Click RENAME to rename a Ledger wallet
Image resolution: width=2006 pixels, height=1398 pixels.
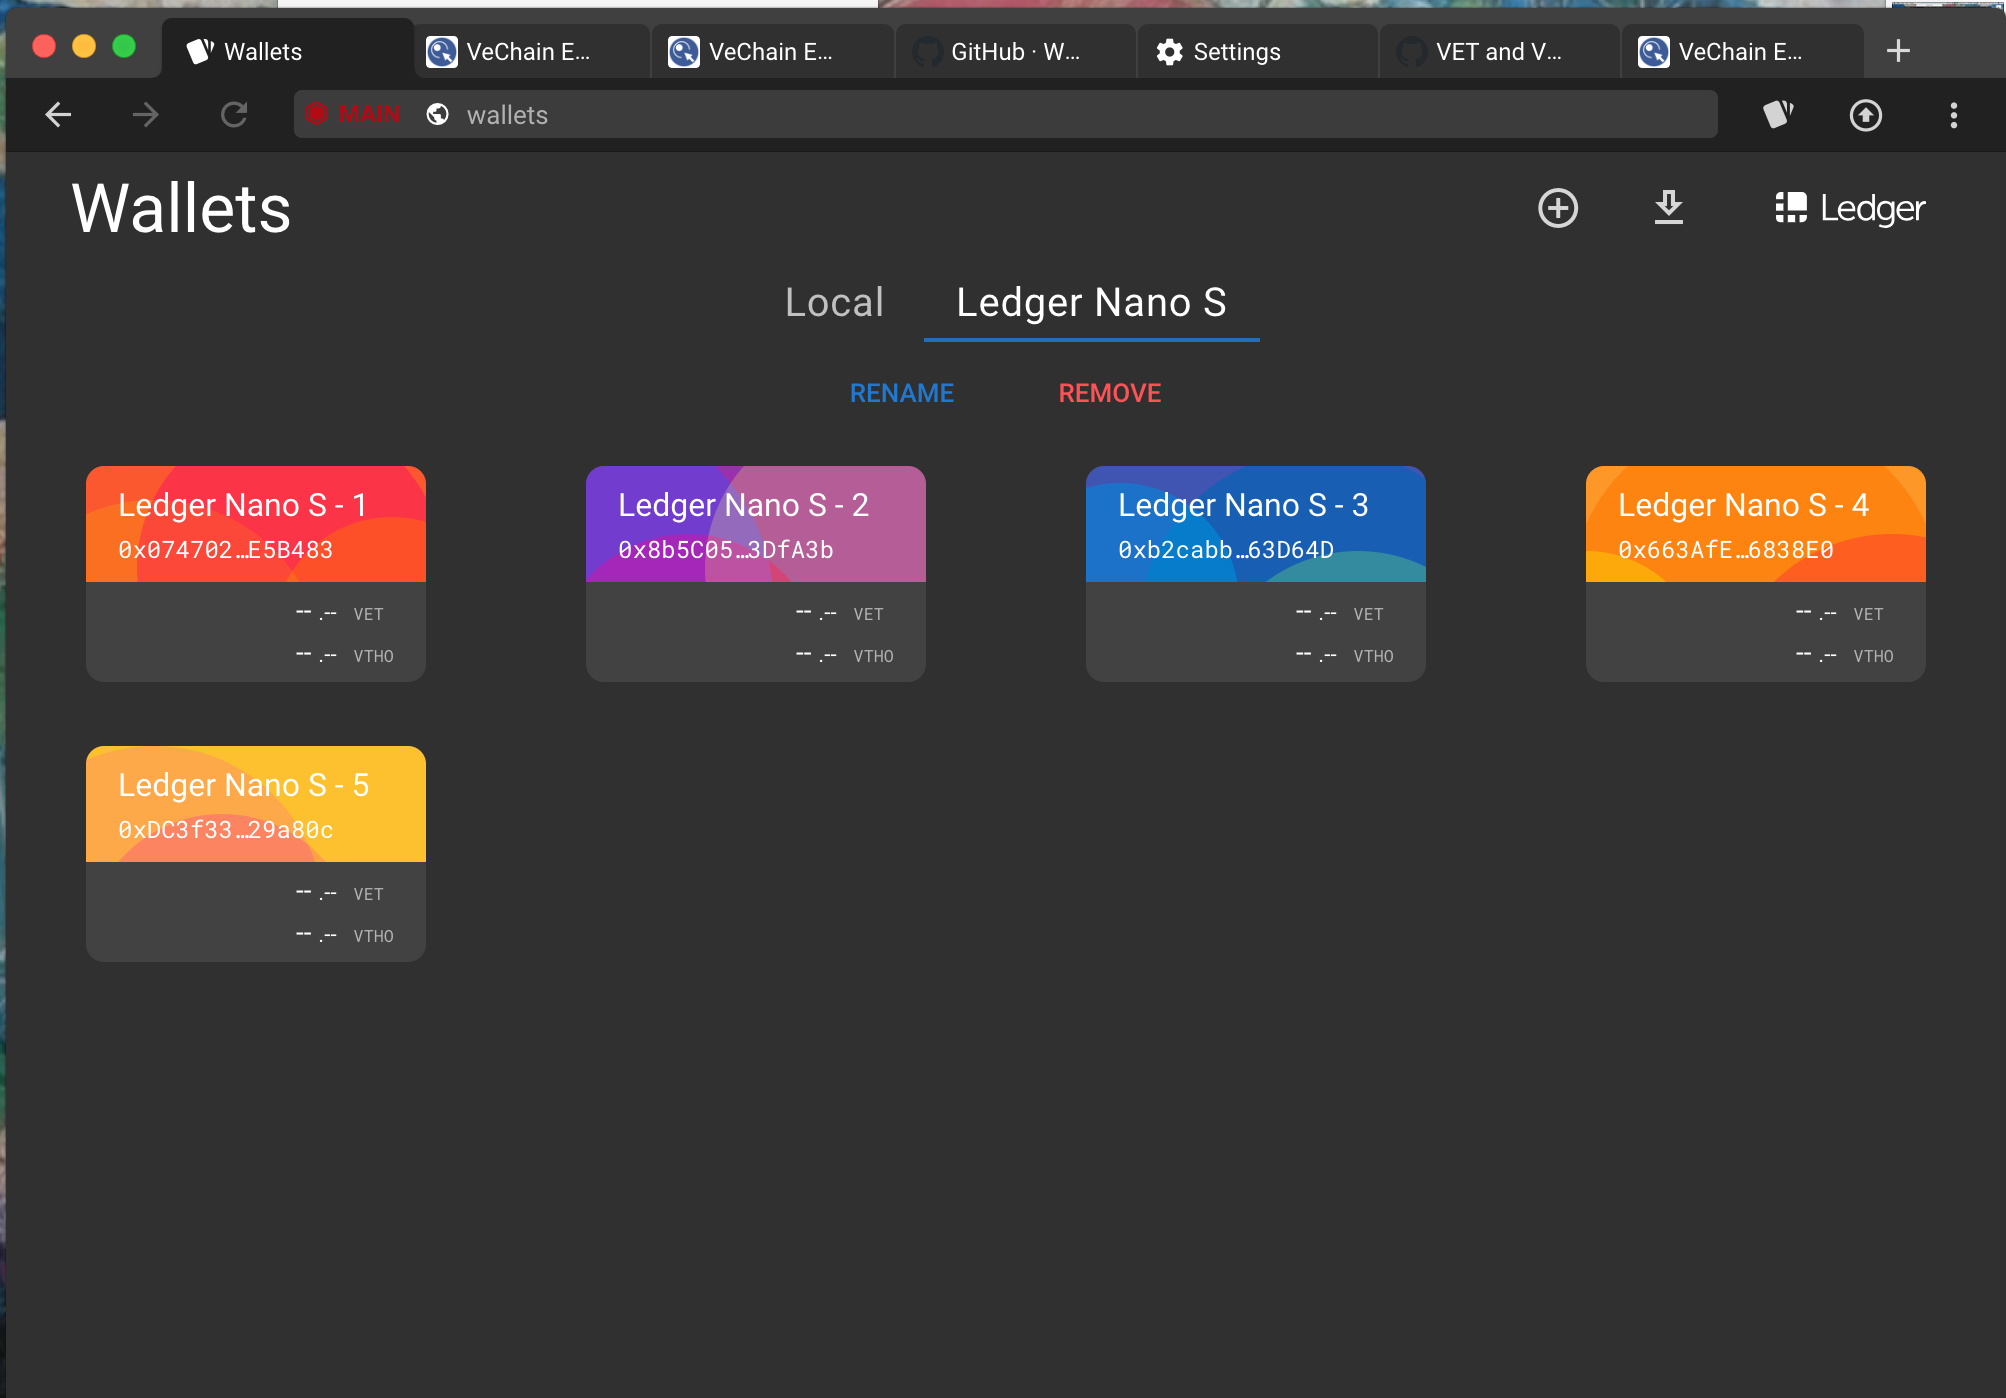(x=901, y=392)
